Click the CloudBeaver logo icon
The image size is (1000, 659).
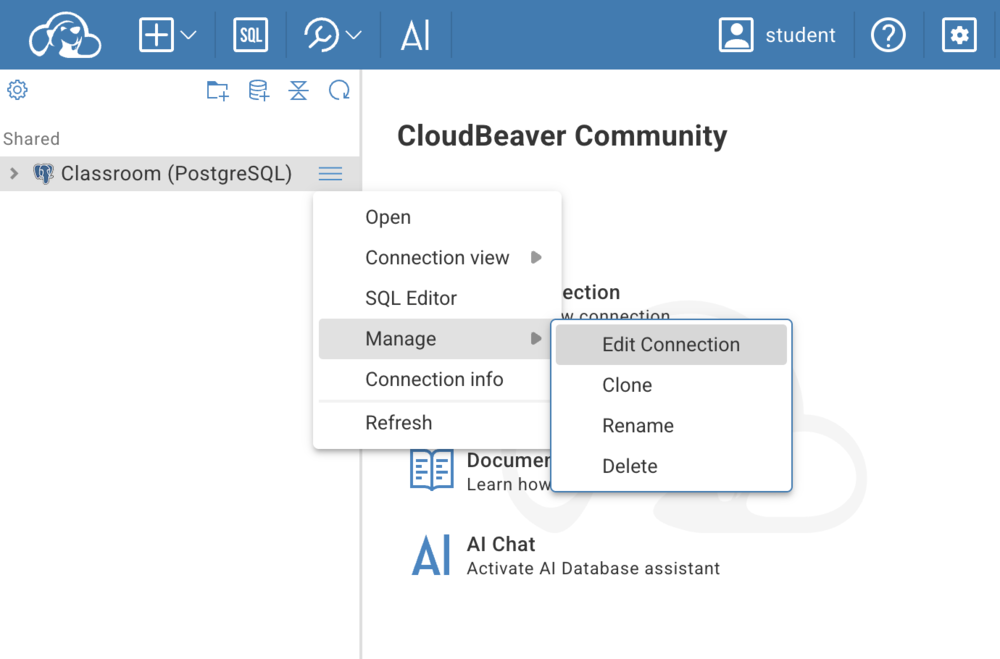pyautogui.click(x=64, y=35)
